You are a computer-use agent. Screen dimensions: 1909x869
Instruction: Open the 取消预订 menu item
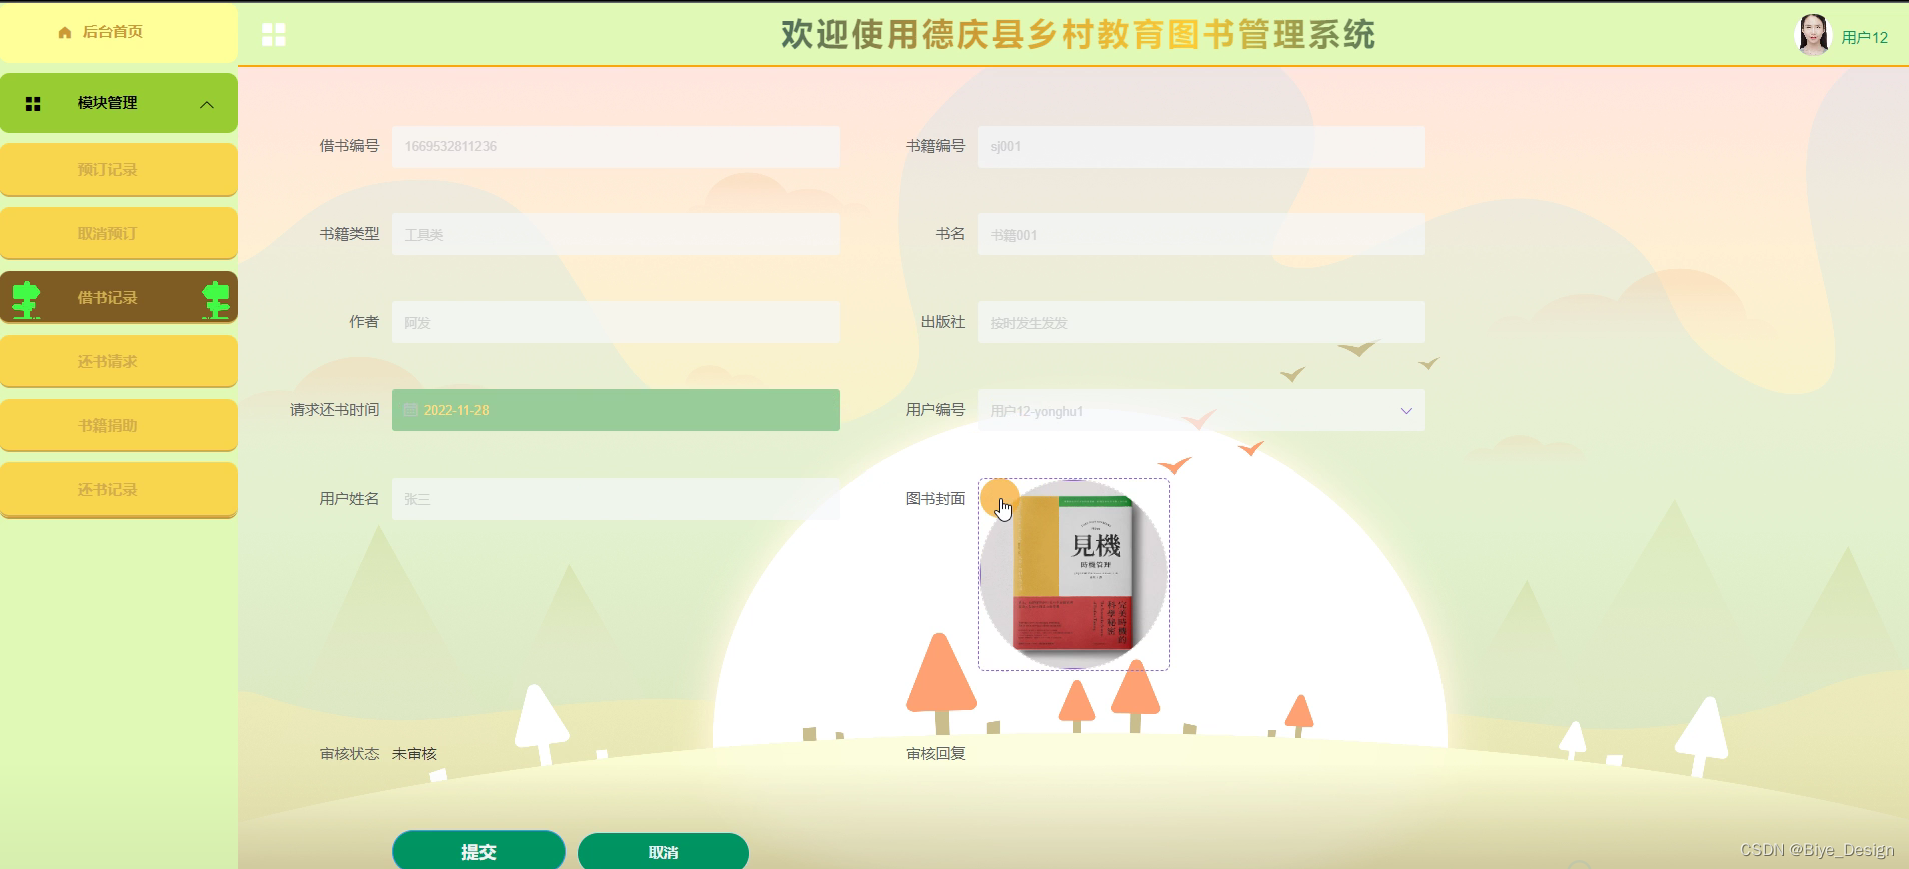pyautogui.click(x=119, y=233)
